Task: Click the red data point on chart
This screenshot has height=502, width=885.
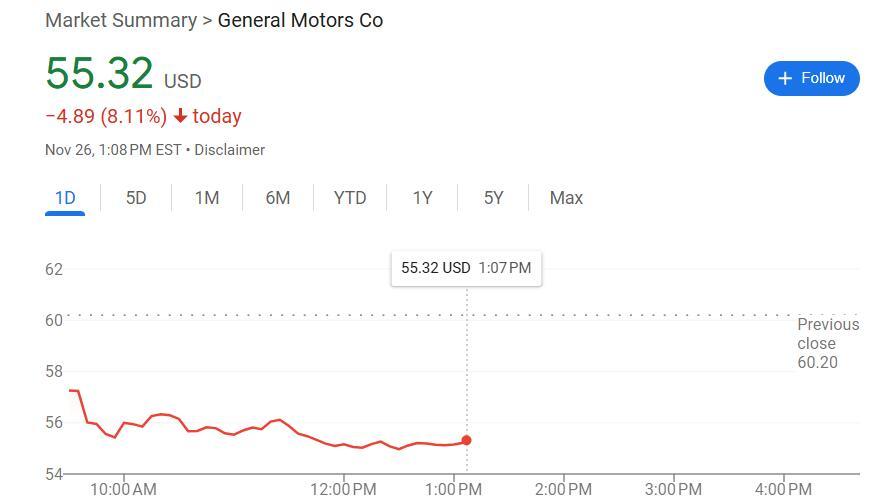Action: (466, 440)
